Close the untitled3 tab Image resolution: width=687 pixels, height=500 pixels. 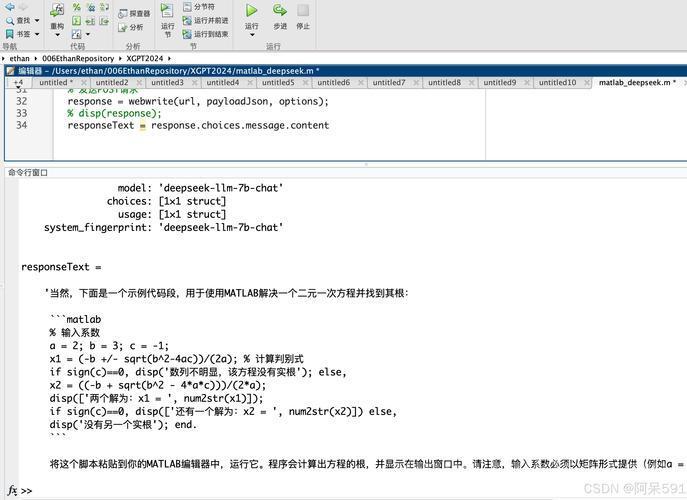click(195, 82)
